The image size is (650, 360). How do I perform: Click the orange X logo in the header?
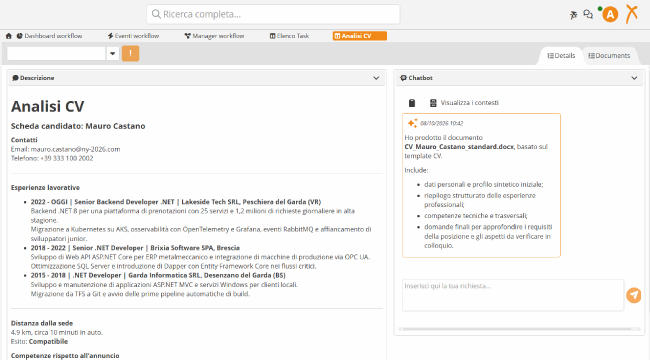(632, 14)
